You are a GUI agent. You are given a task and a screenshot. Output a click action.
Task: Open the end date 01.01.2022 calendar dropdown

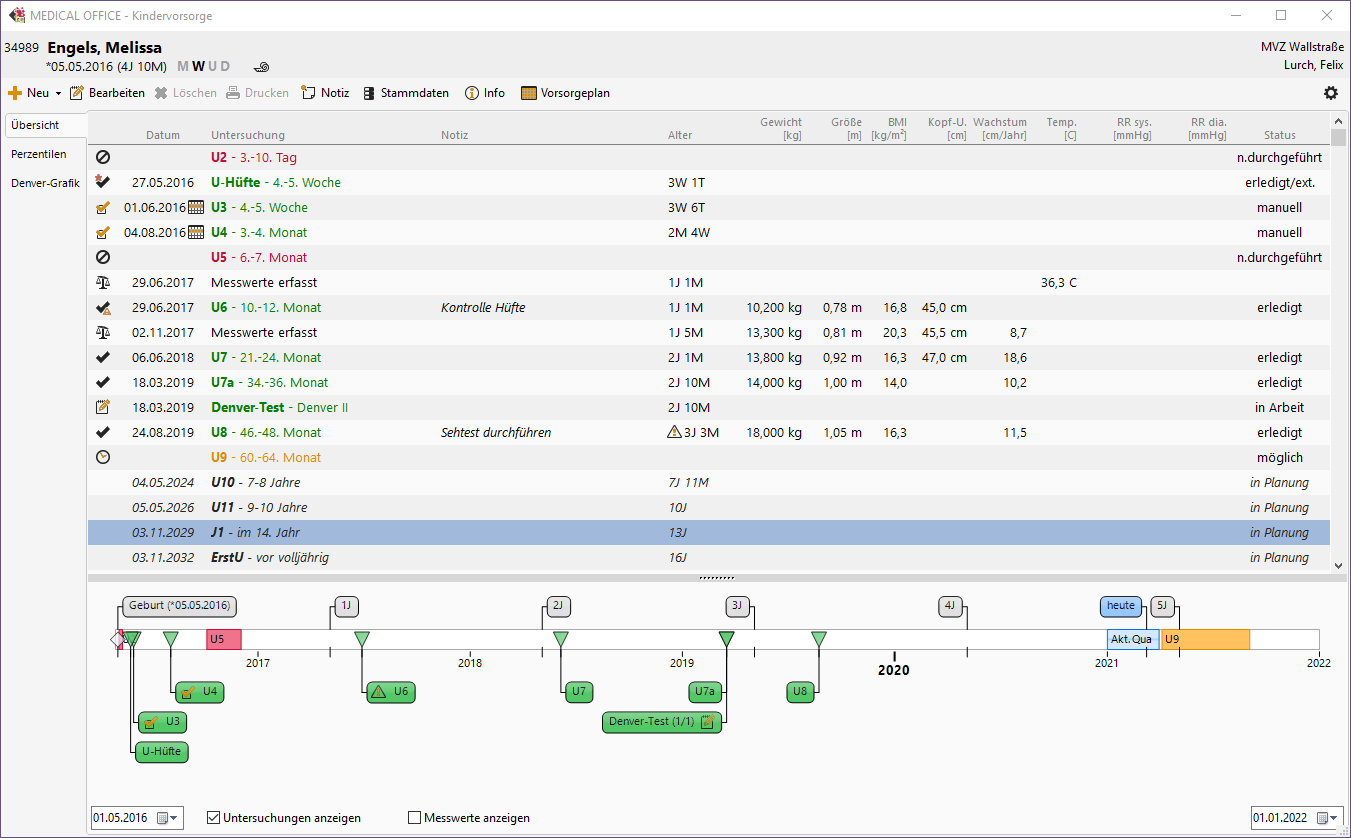[1326, 818]
